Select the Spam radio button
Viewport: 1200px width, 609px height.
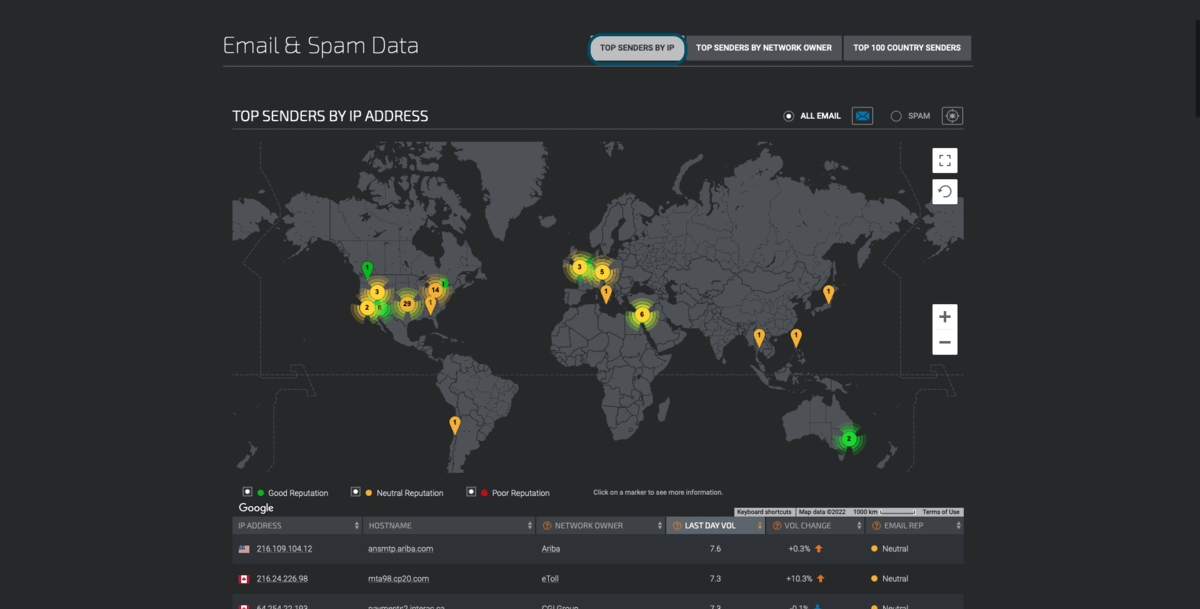click(896, 116)
